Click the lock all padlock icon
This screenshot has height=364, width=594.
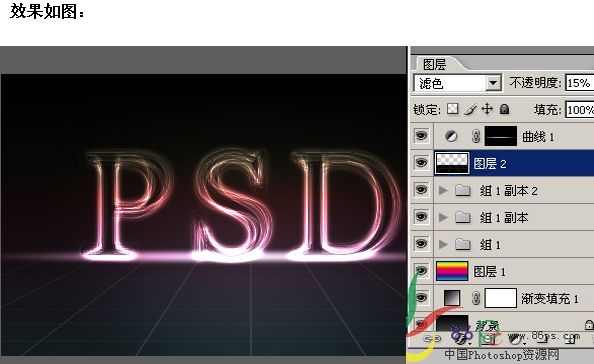[504, 109]
